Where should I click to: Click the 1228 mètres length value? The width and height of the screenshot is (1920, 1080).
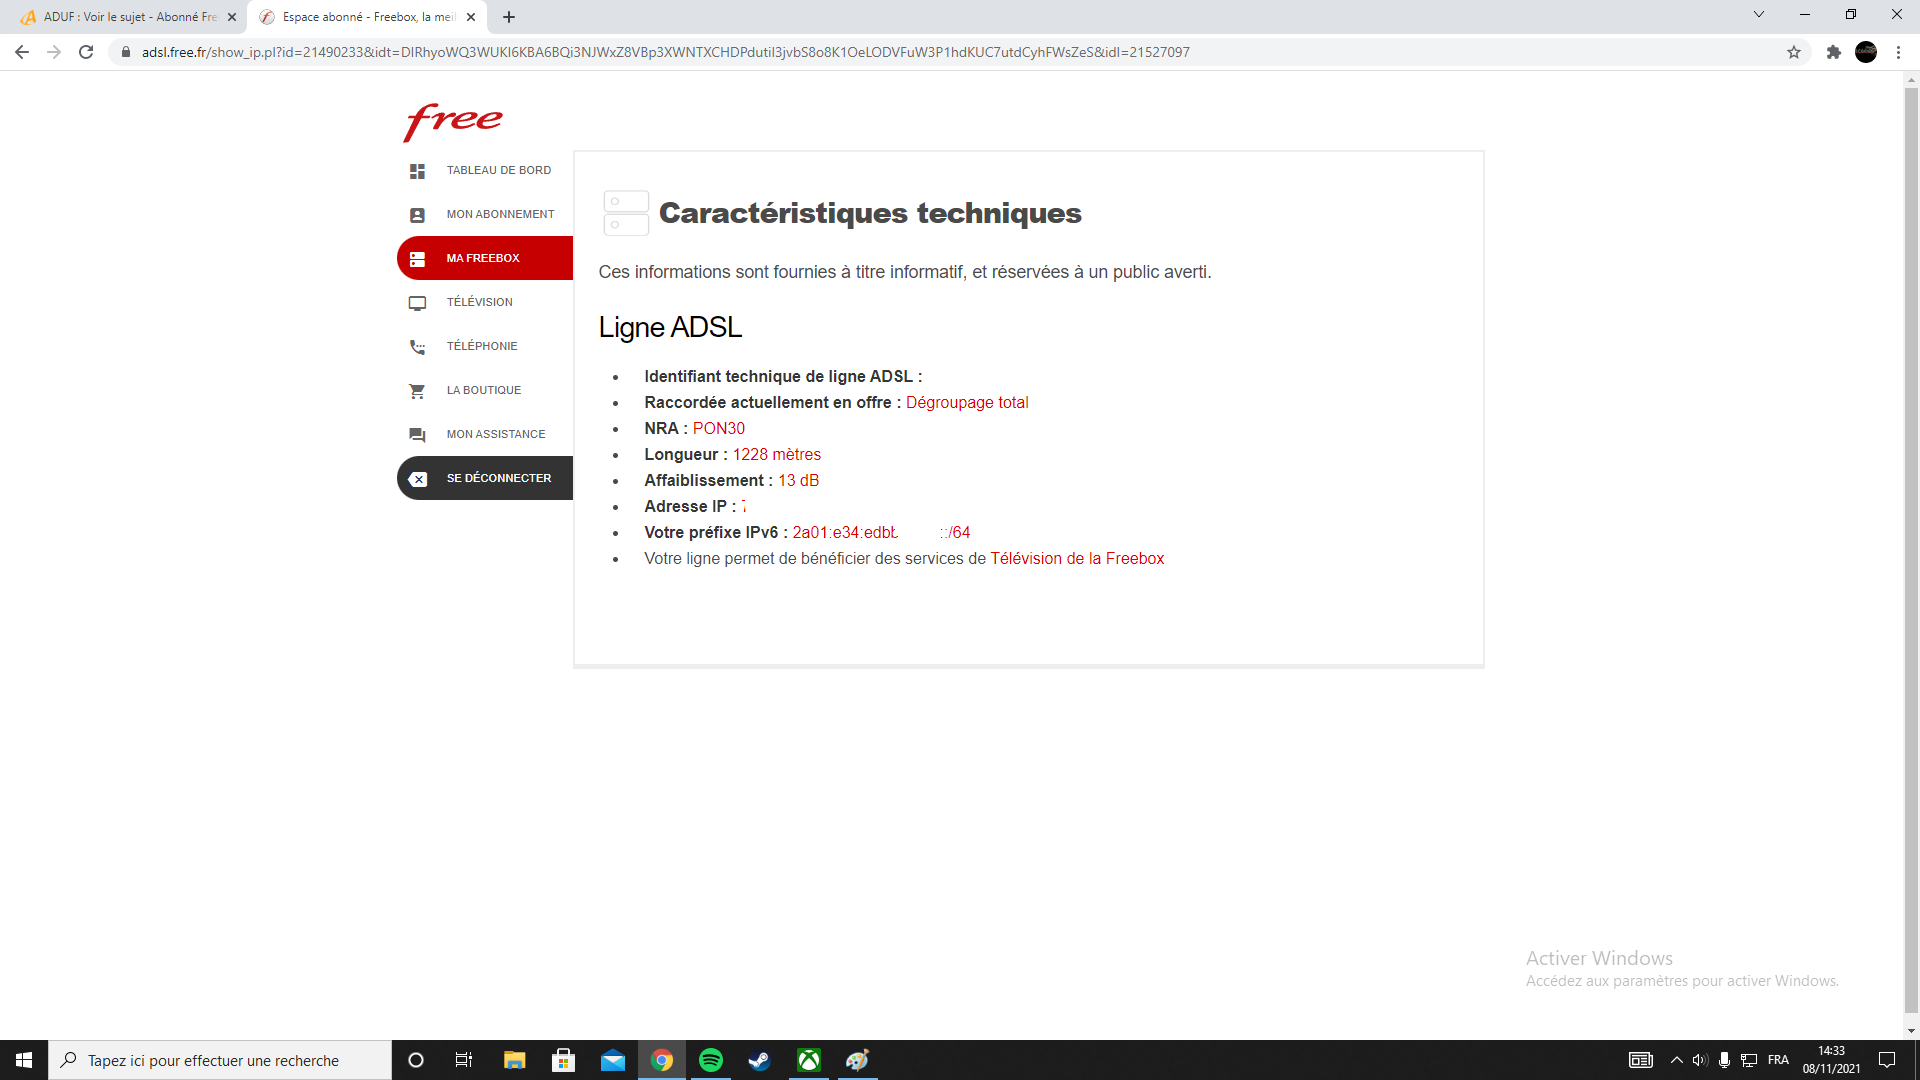(x=777, y=455)
